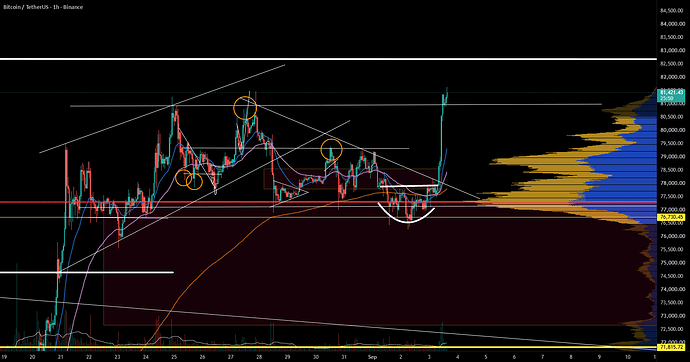
Task: Click the 80,000.00 price axis label
Action: coord(673,130)
